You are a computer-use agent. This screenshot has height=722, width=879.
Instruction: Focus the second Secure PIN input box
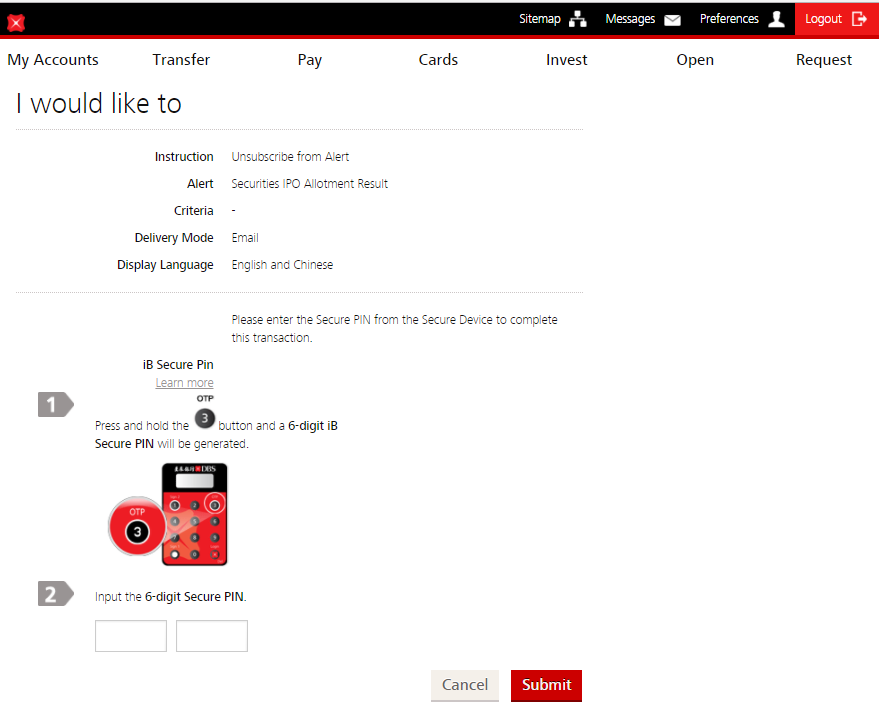click(x=212, y=636)
